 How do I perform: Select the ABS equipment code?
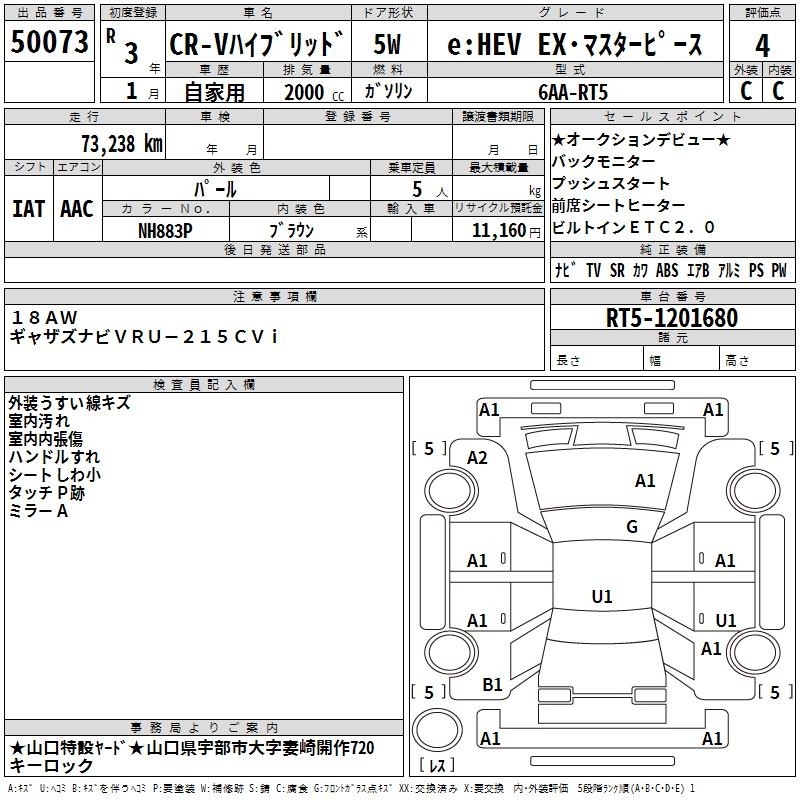pos(666,271)
